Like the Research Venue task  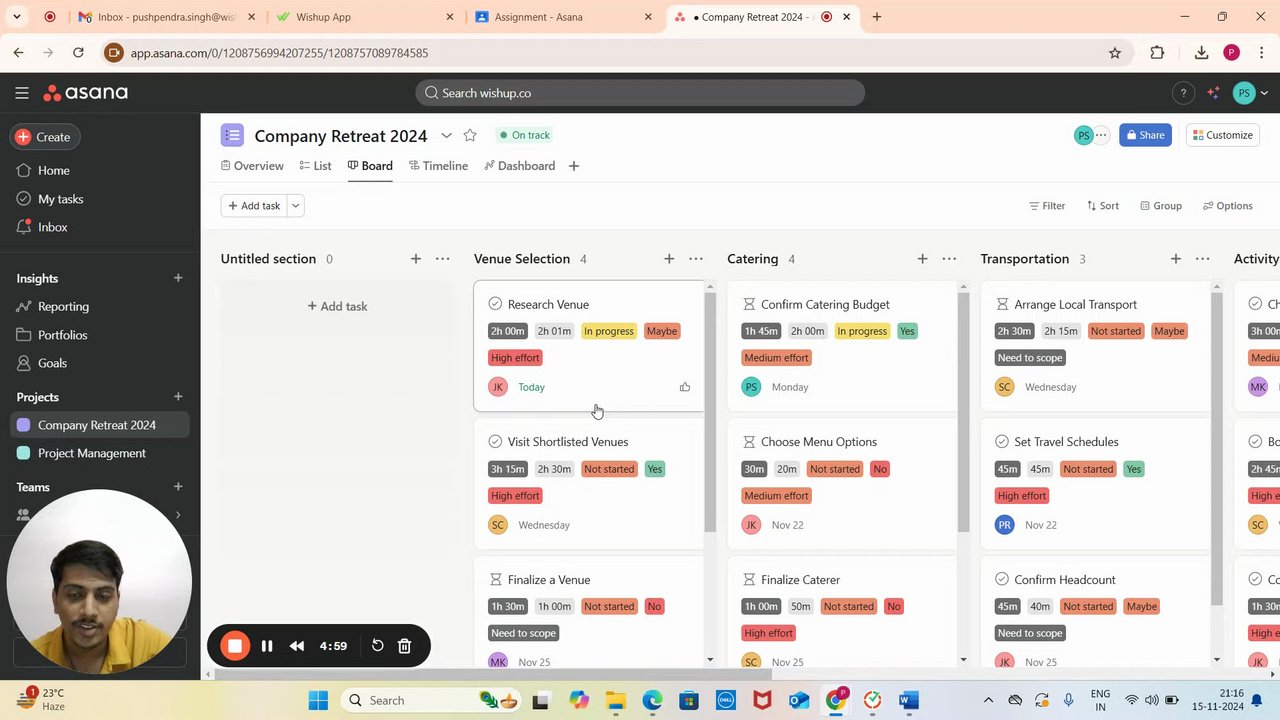click(x=685, y=387)
